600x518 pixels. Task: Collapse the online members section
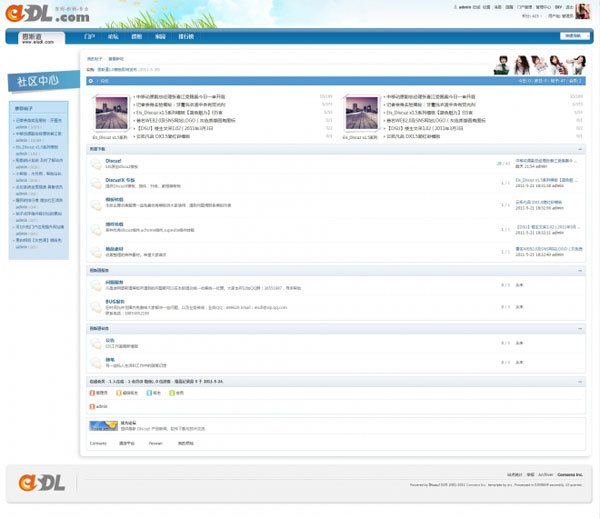pyautogui.click(x=580, y=382)
